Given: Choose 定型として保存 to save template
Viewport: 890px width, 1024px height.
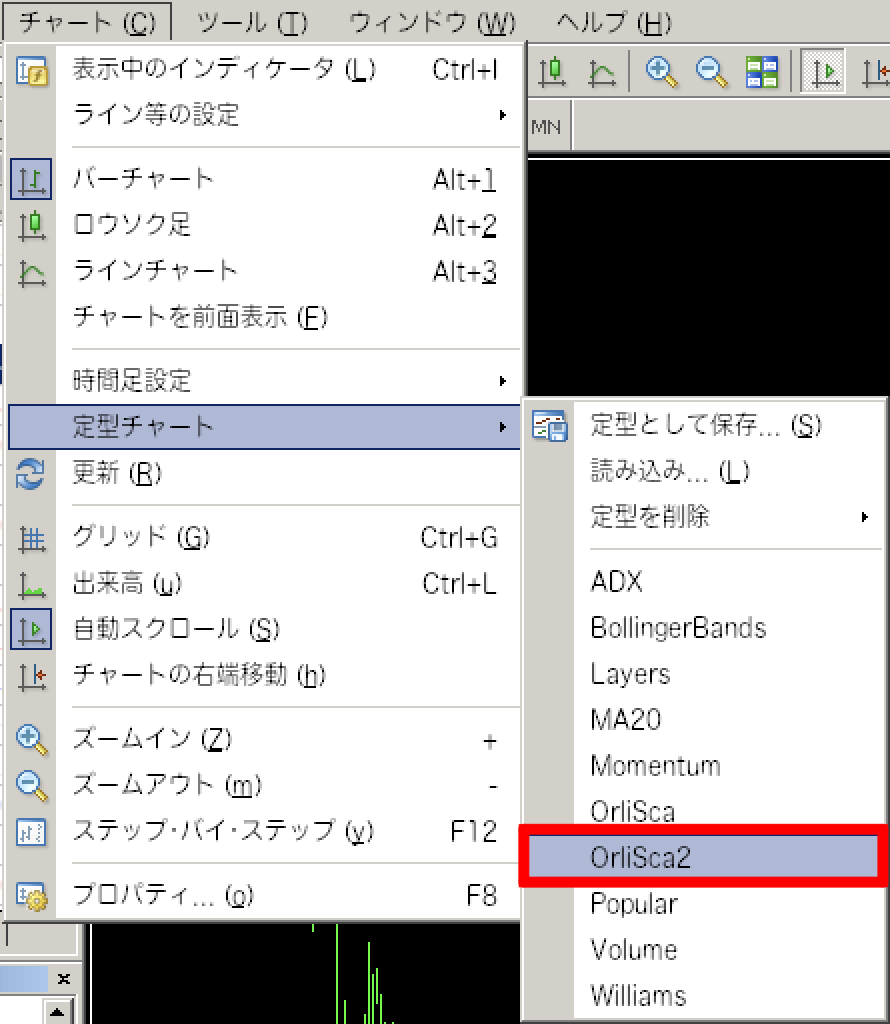Looking at the screenshot, I should [706, 425].
